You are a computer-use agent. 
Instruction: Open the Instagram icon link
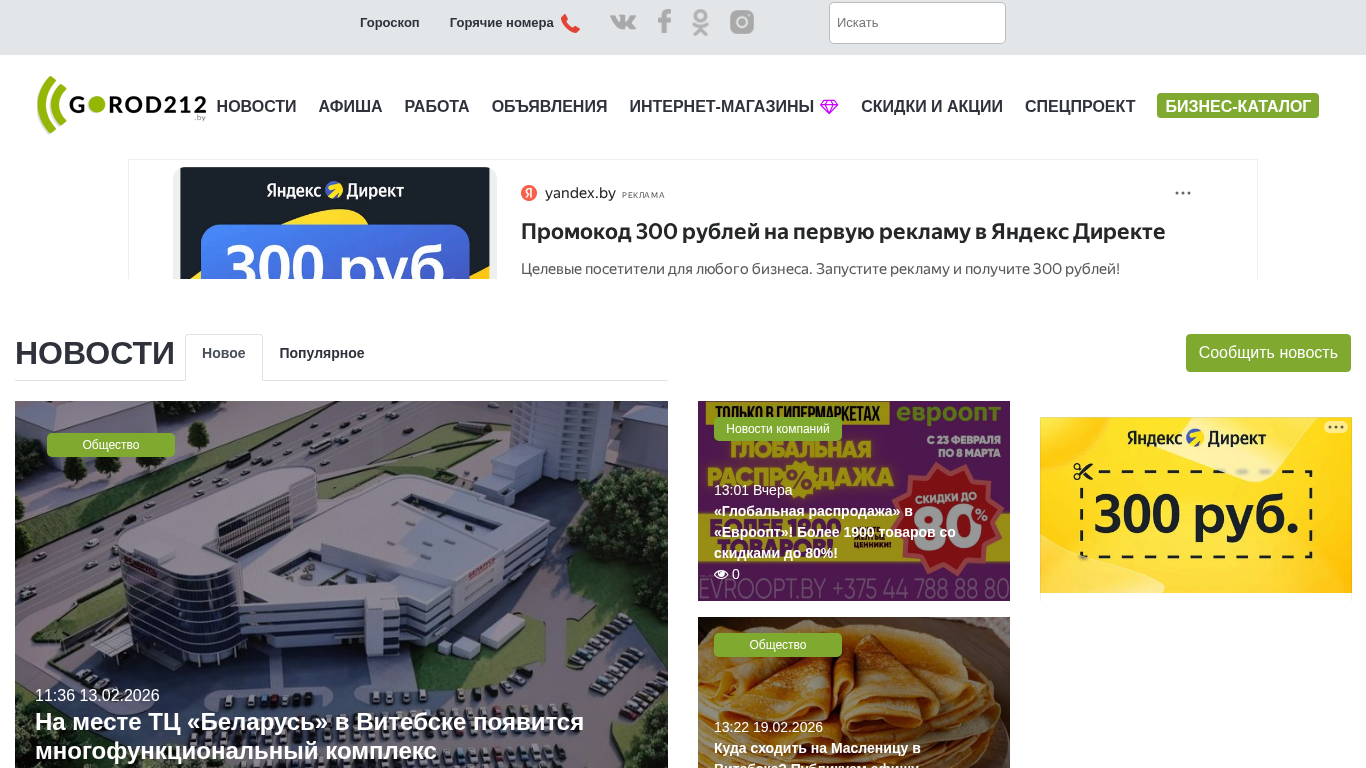tap(742, 22)
